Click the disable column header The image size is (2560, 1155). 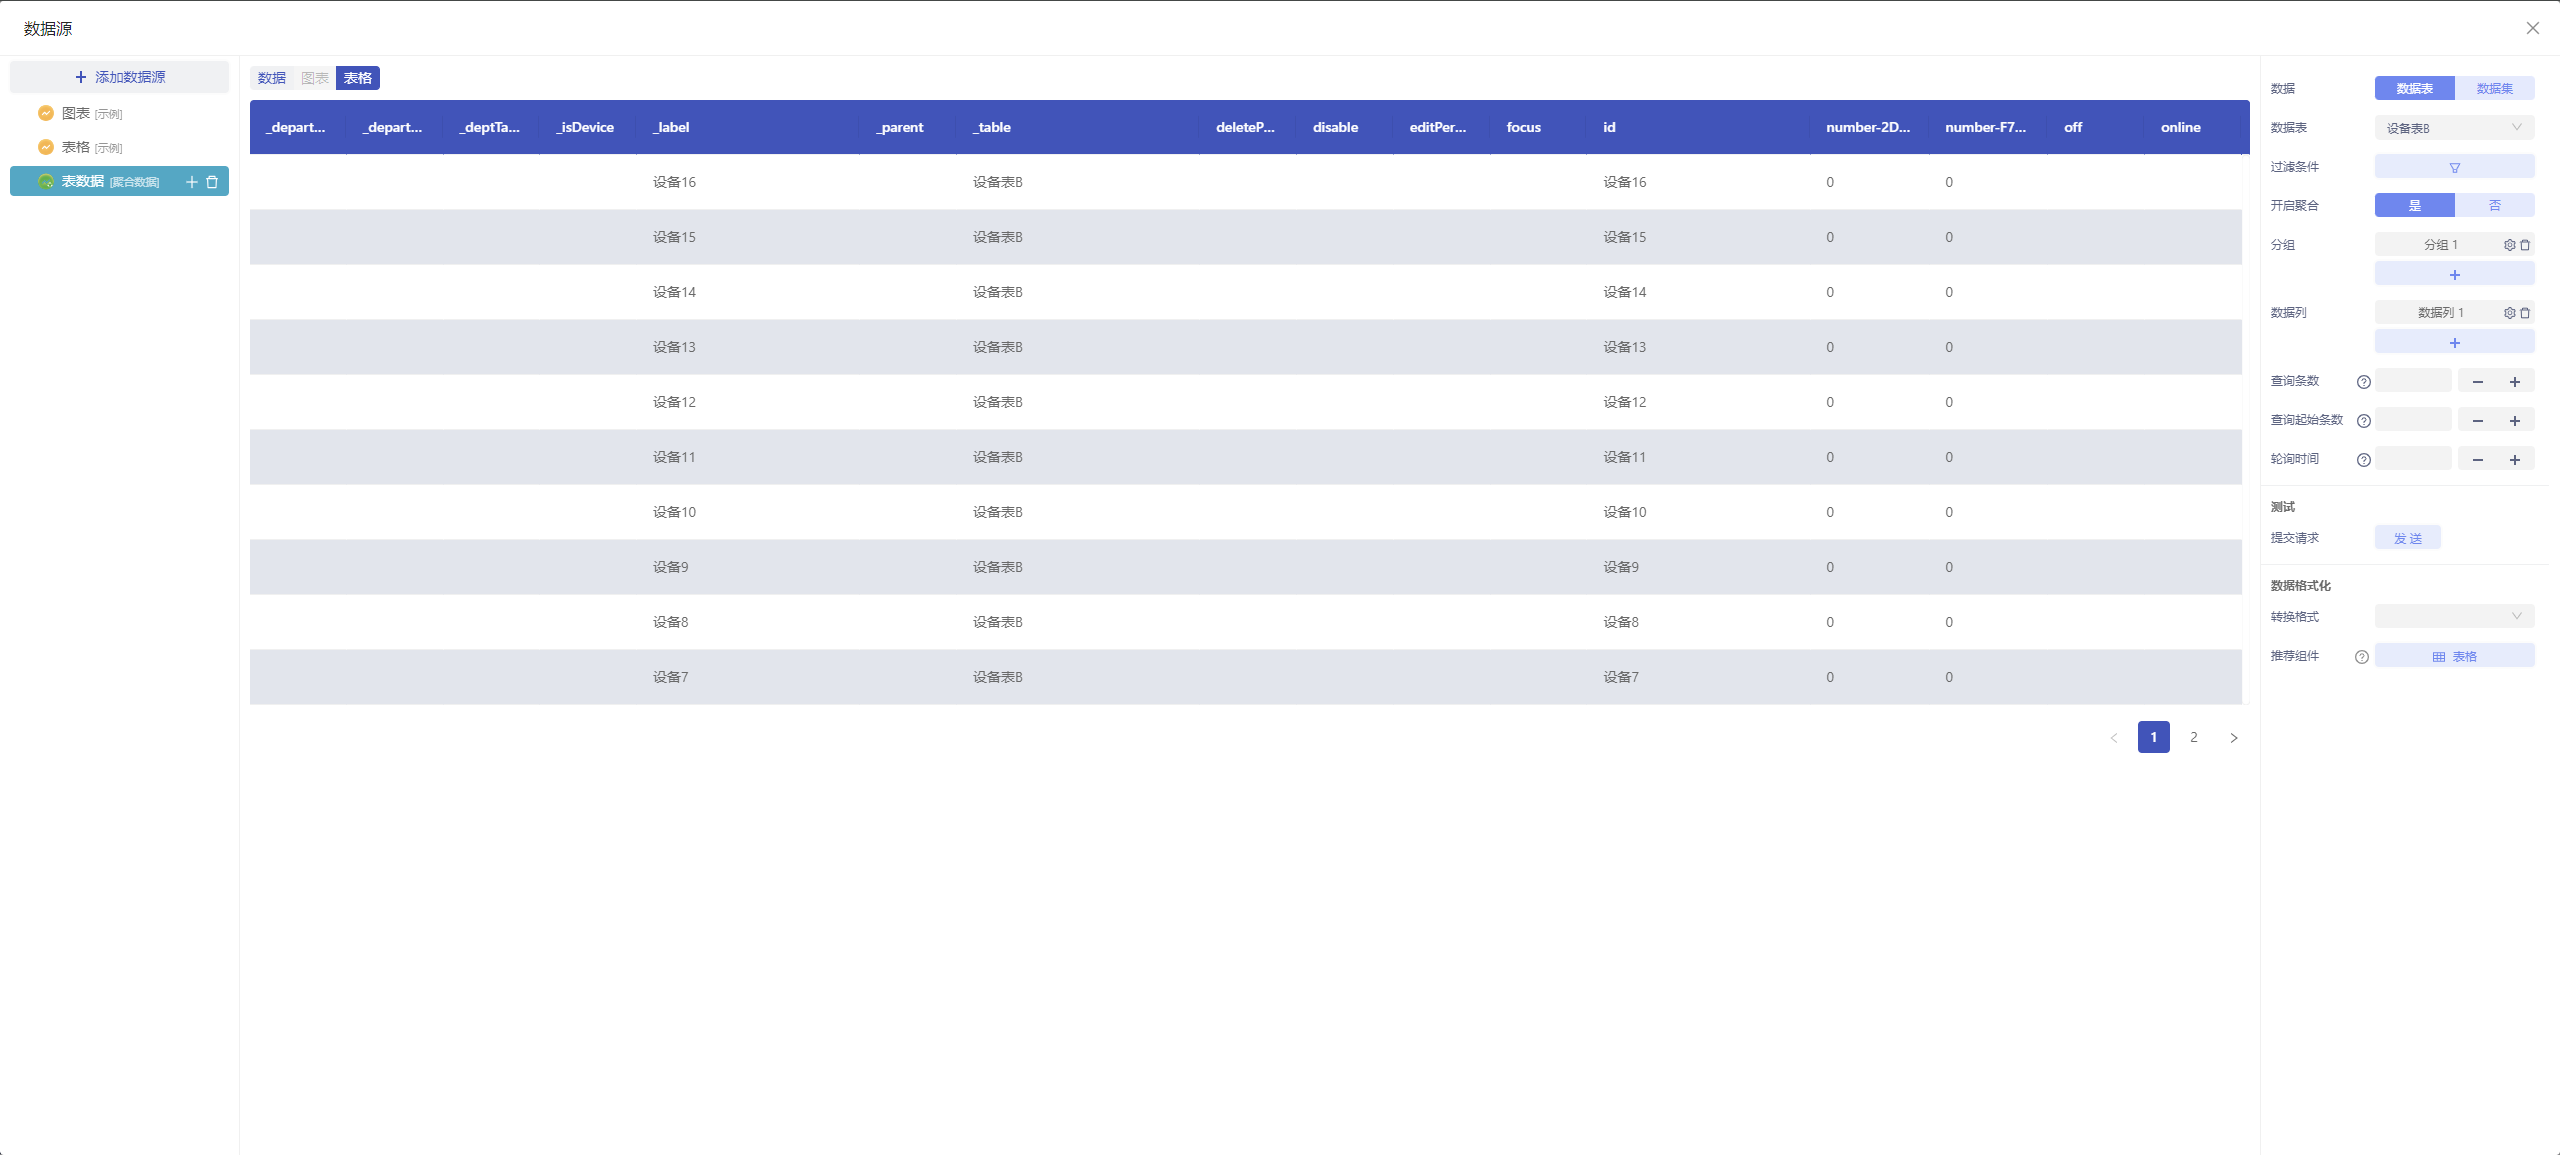[1345, 127]
